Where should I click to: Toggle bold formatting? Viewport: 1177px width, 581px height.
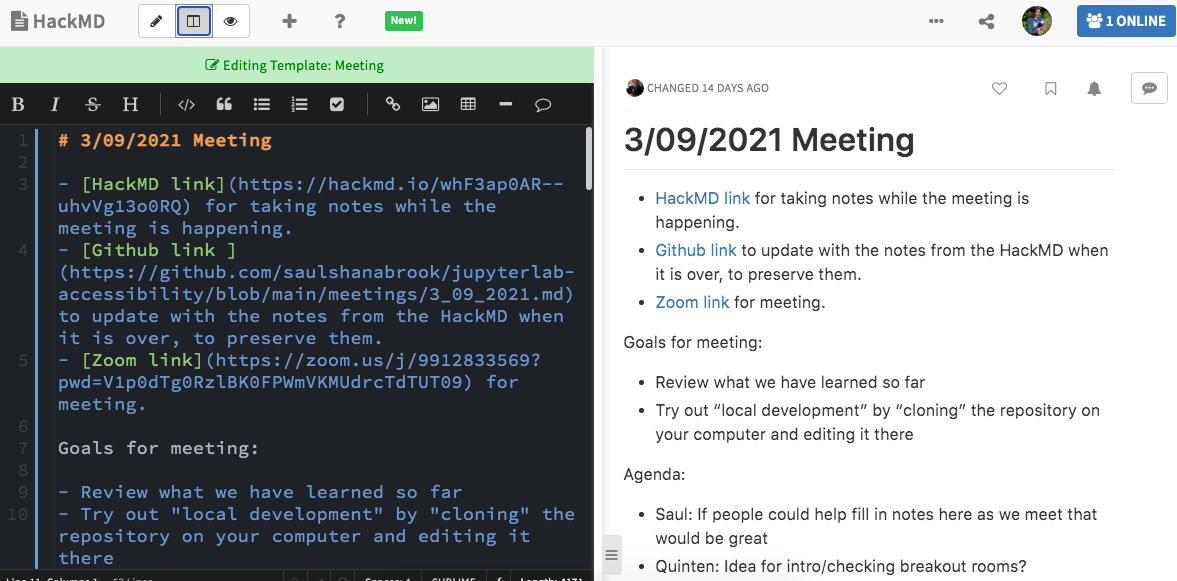click(x=17, y=104)
